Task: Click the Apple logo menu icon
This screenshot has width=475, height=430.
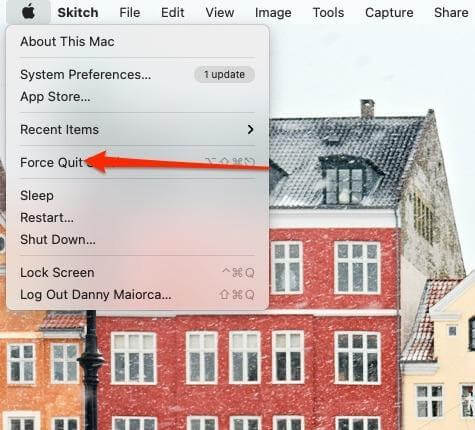Action: (x=29, y=12)
